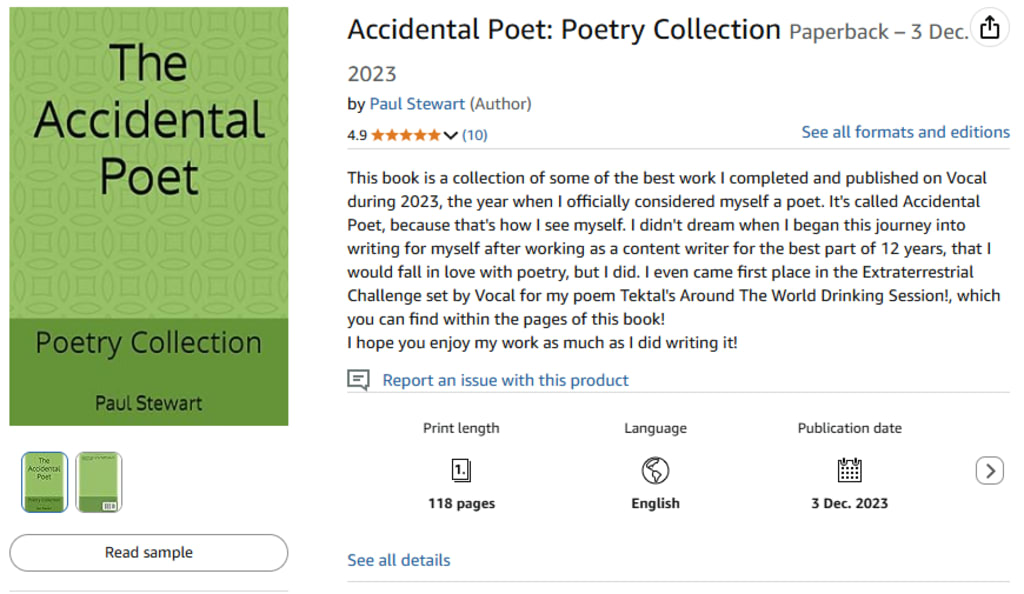This screenshot has height=594, width=1024.
Task: Open the 10 customer reviews link
Action: pos(475,135)
